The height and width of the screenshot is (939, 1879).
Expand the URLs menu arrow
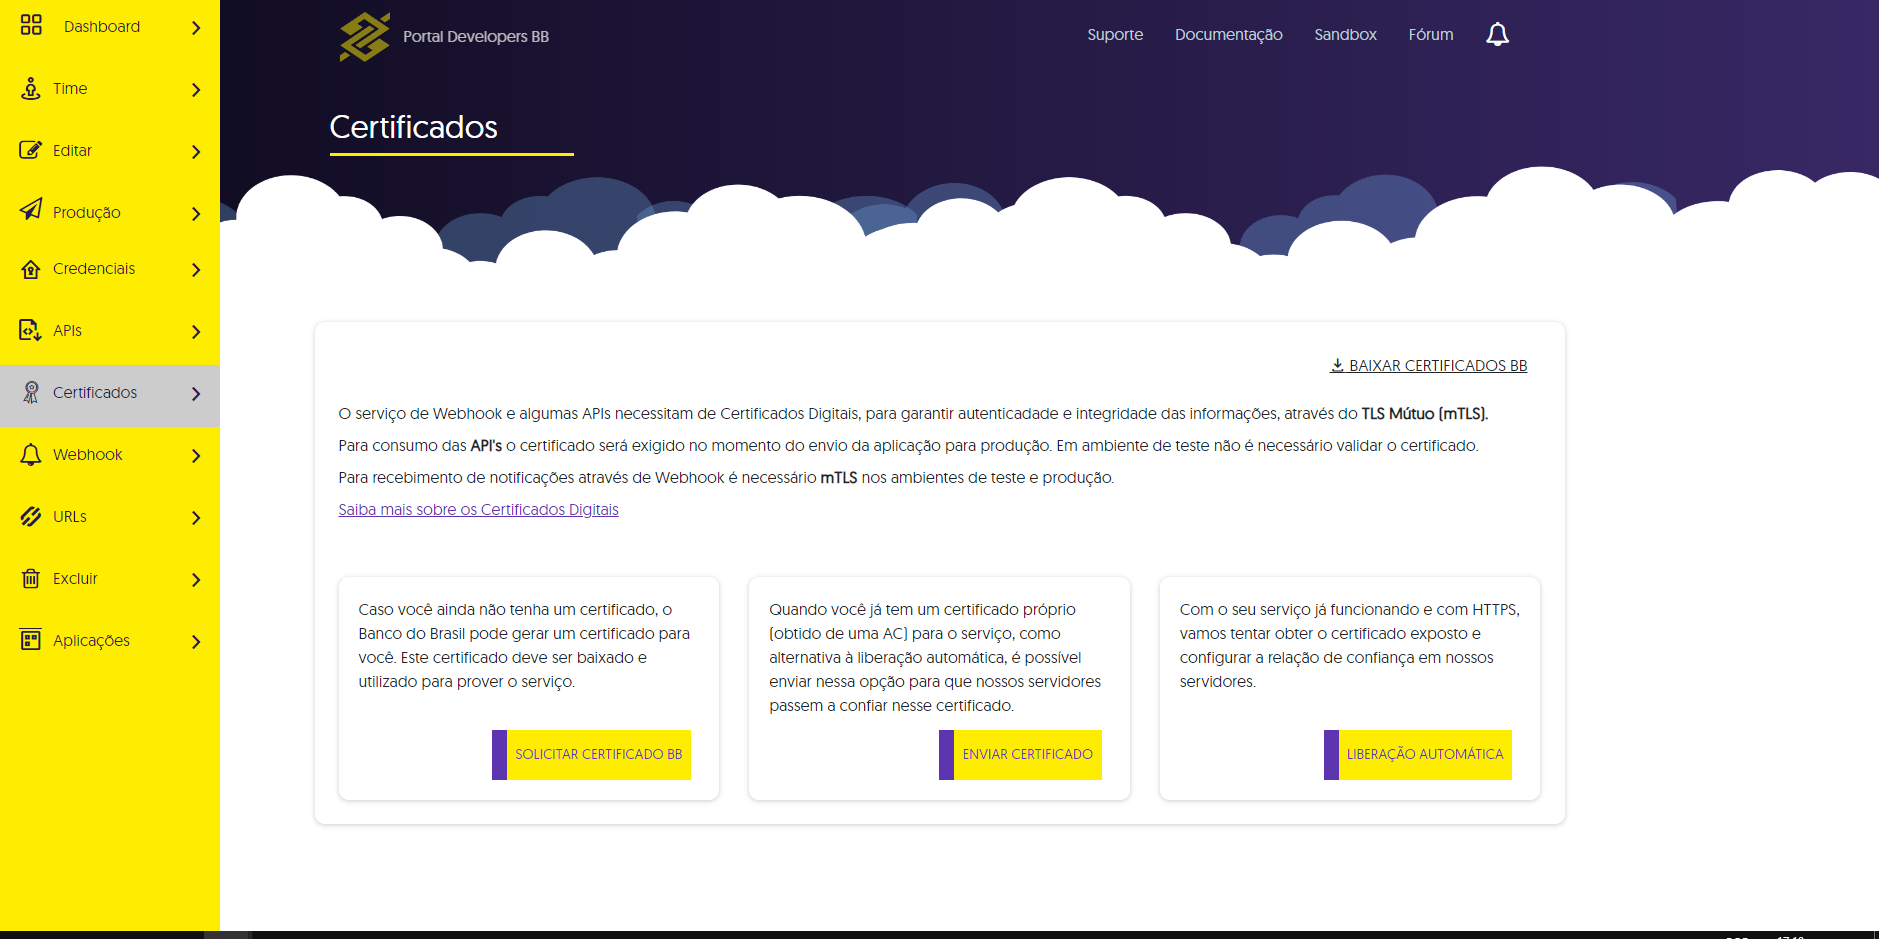point(196,518)
